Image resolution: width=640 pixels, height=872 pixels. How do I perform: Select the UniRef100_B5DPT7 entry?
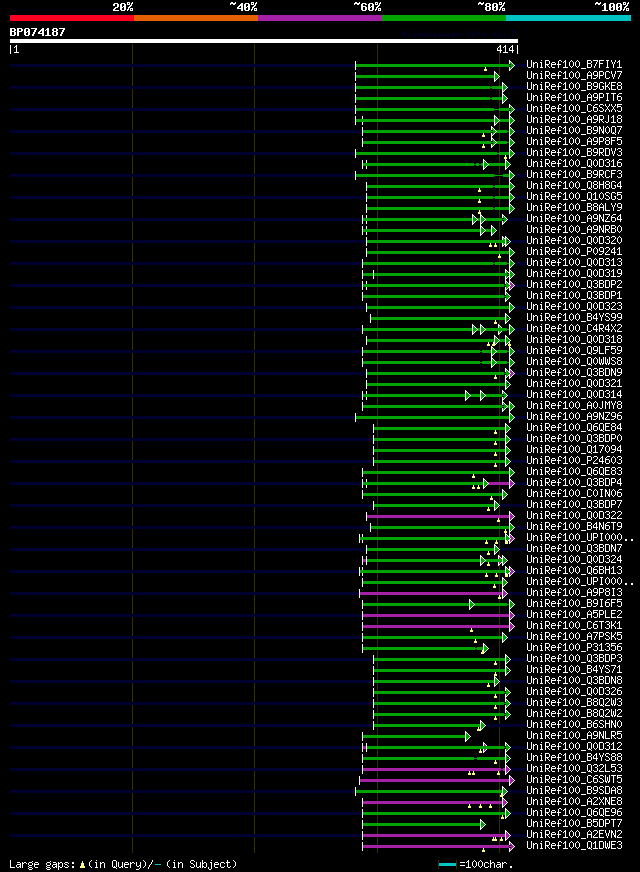pos(574,824)
